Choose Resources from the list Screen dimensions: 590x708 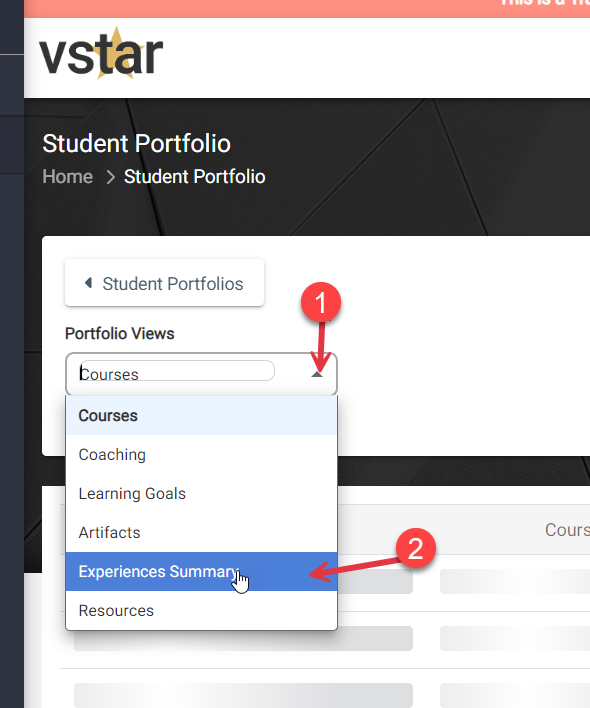point(201,610)
